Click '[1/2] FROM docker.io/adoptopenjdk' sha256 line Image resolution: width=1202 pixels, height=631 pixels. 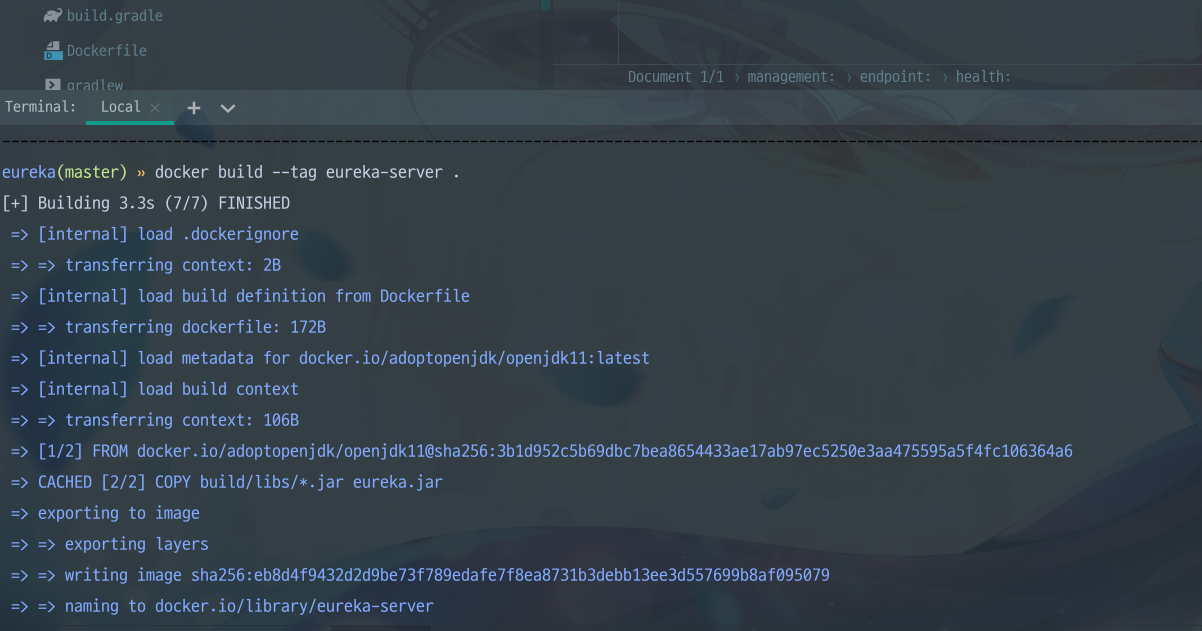(542, 451)
